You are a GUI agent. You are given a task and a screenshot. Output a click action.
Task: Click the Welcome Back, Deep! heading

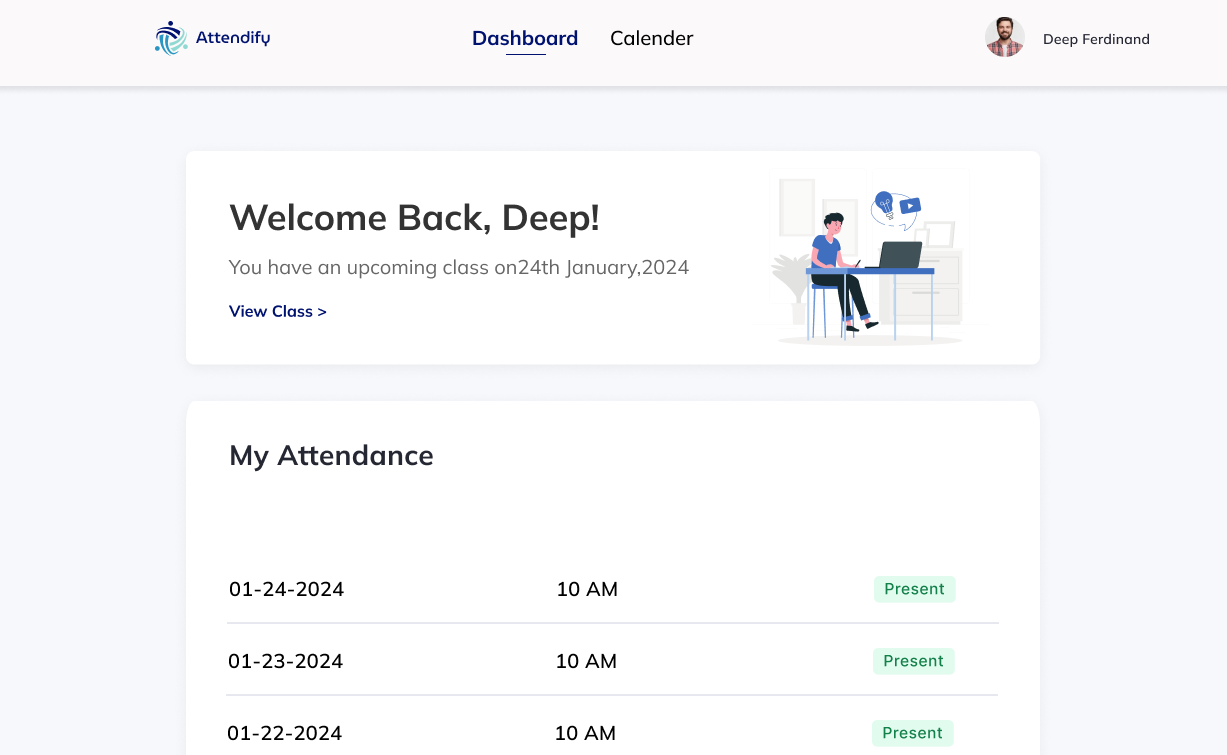[x=414, y=217]
